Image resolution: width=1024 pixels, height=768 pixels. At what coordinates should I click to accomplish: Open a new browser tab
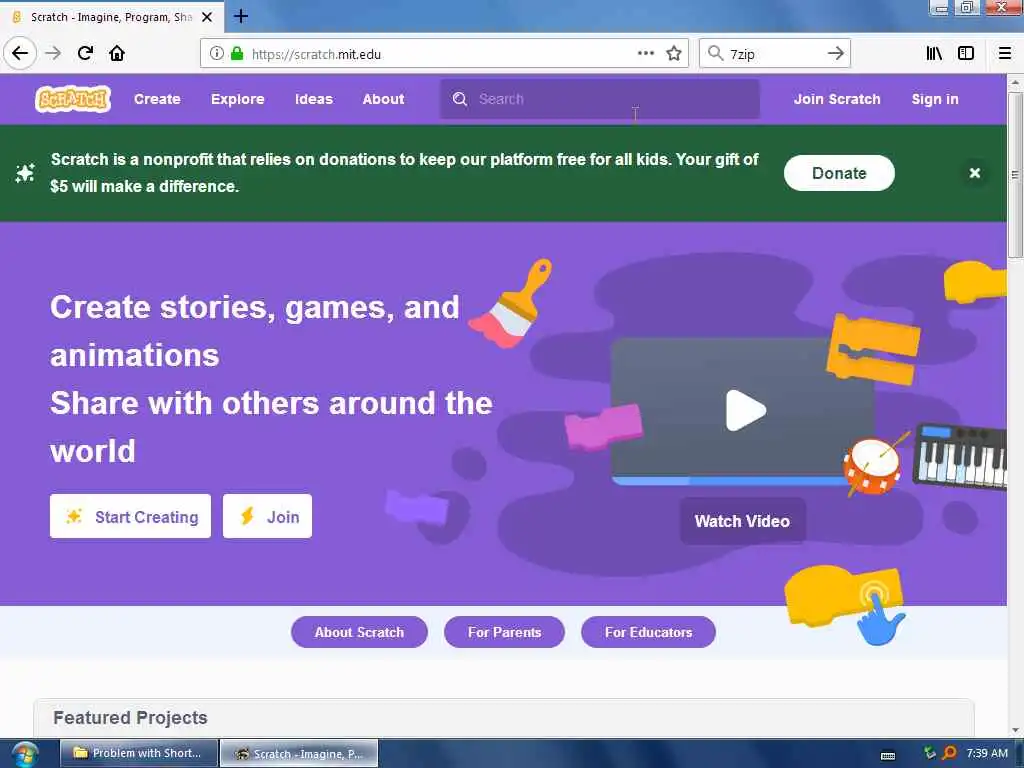(240, 16)
